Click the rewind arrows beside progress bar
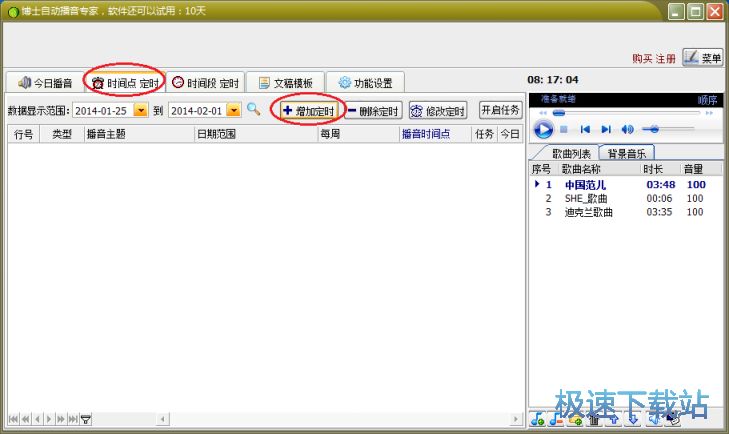 (x=543, y=113)
